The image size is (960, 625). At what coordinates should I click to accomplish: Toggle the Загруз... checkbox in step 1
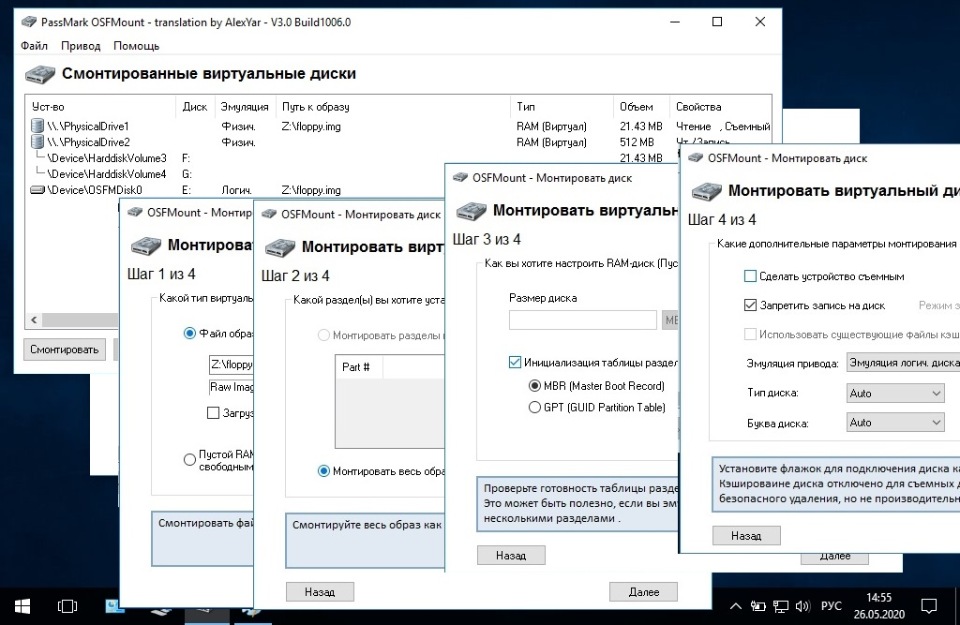[213, 413]
